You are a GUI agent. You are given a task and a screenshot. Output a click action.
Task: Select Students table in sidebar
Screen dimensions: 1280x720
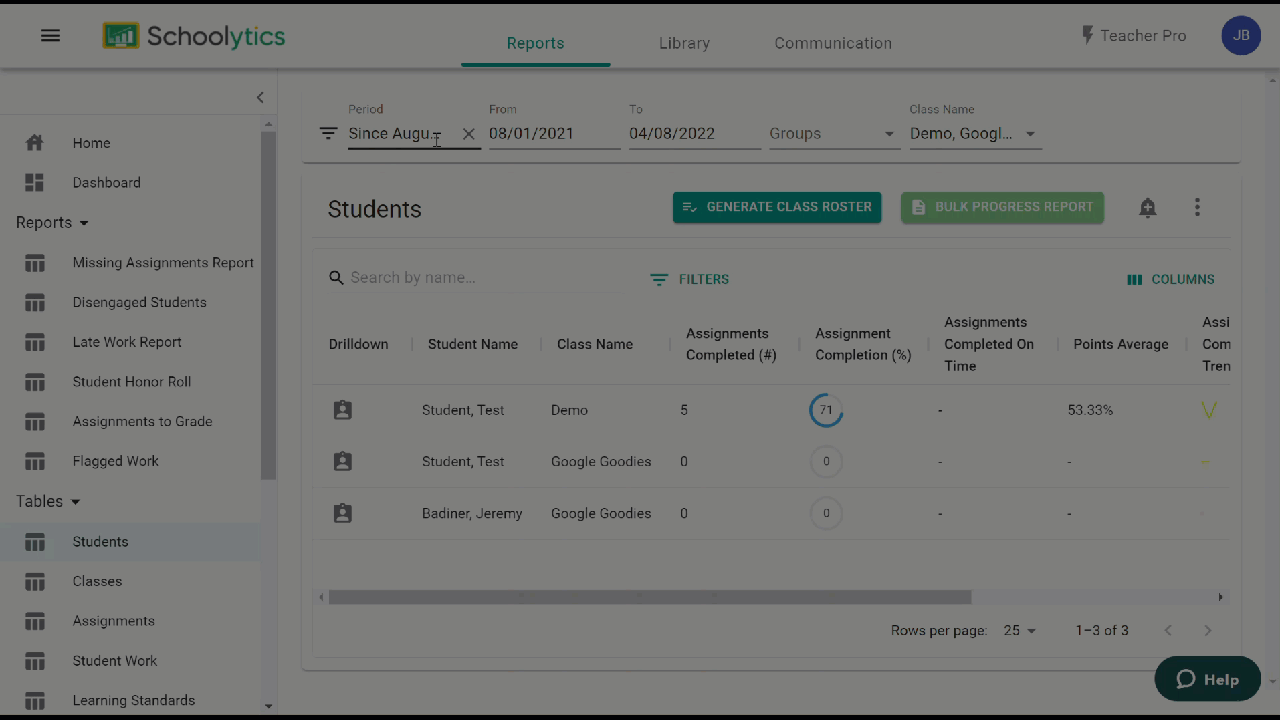coord(131,542)
